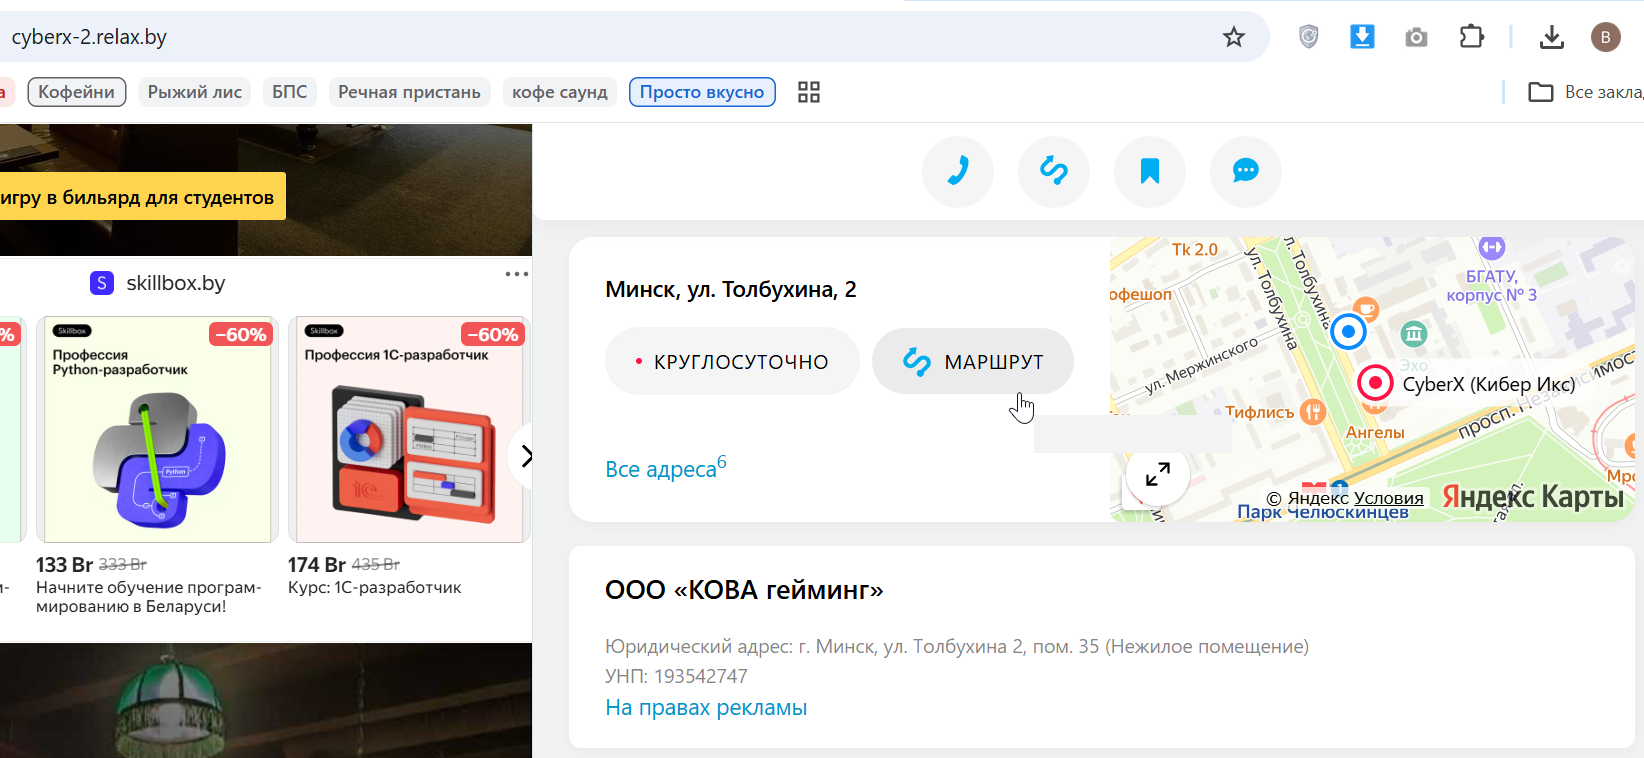1644x758 pixels.
Task: Open the 'На правах рекламы' link
Action: pyautogui.click(x=706, y=708)
